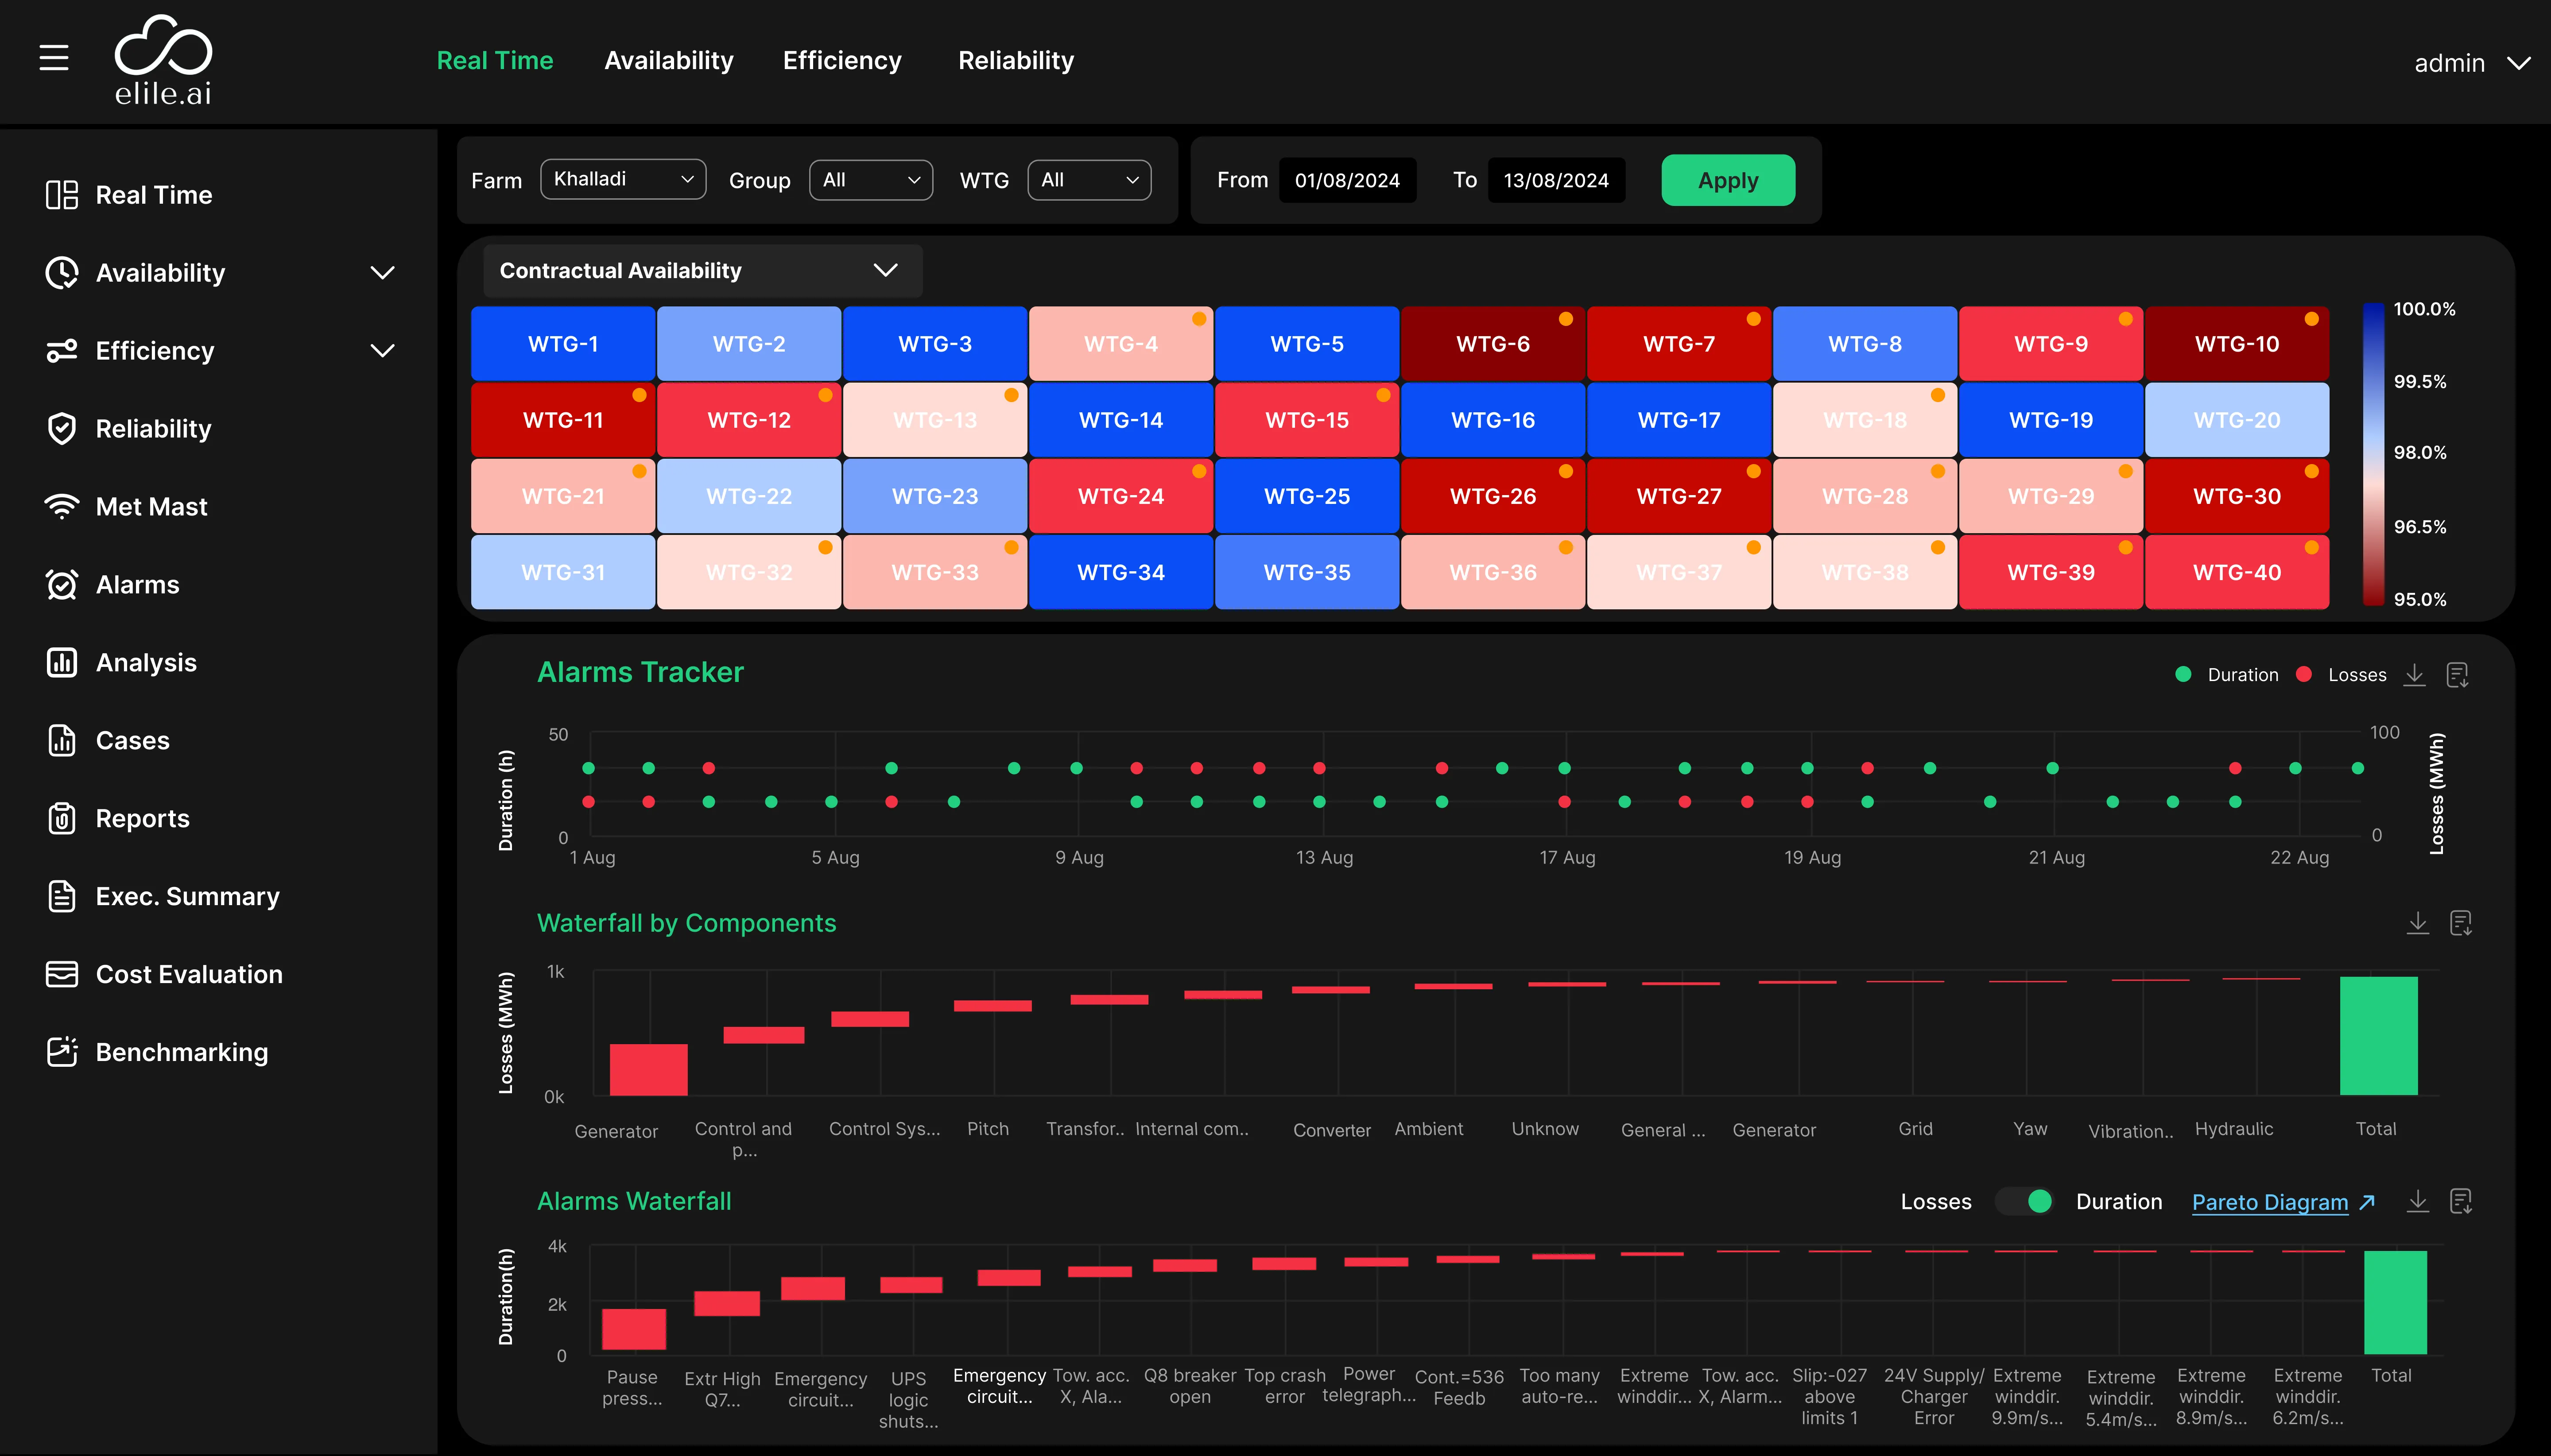Click the Analysis chart icon

point(62,663)
